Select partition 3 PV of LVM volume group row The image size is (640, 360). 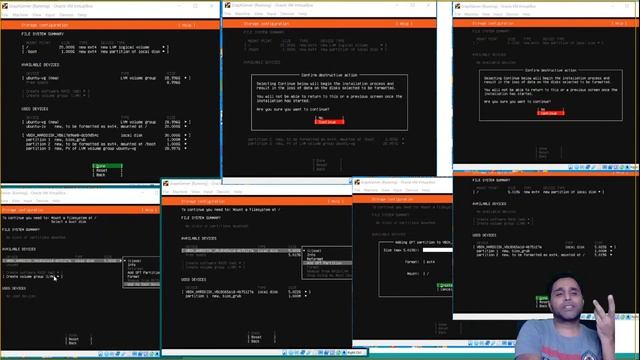click(x=106, y=149)
